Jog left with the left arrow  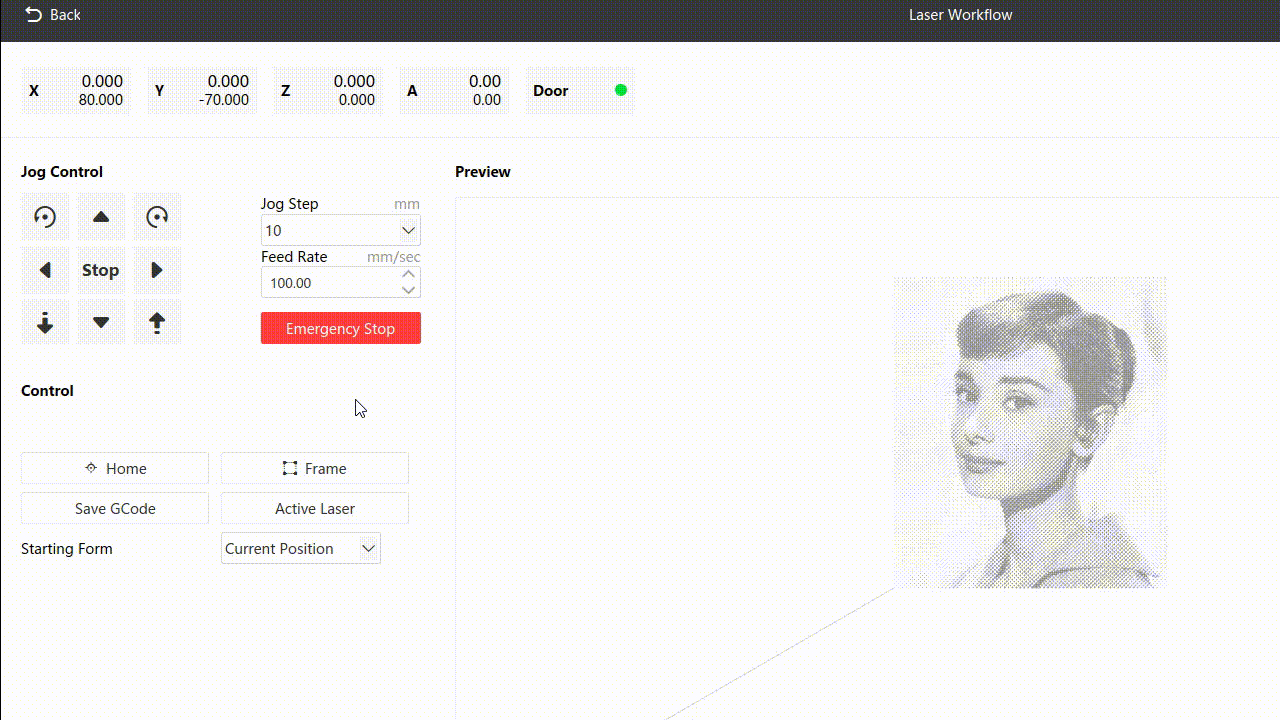(45, 270)
